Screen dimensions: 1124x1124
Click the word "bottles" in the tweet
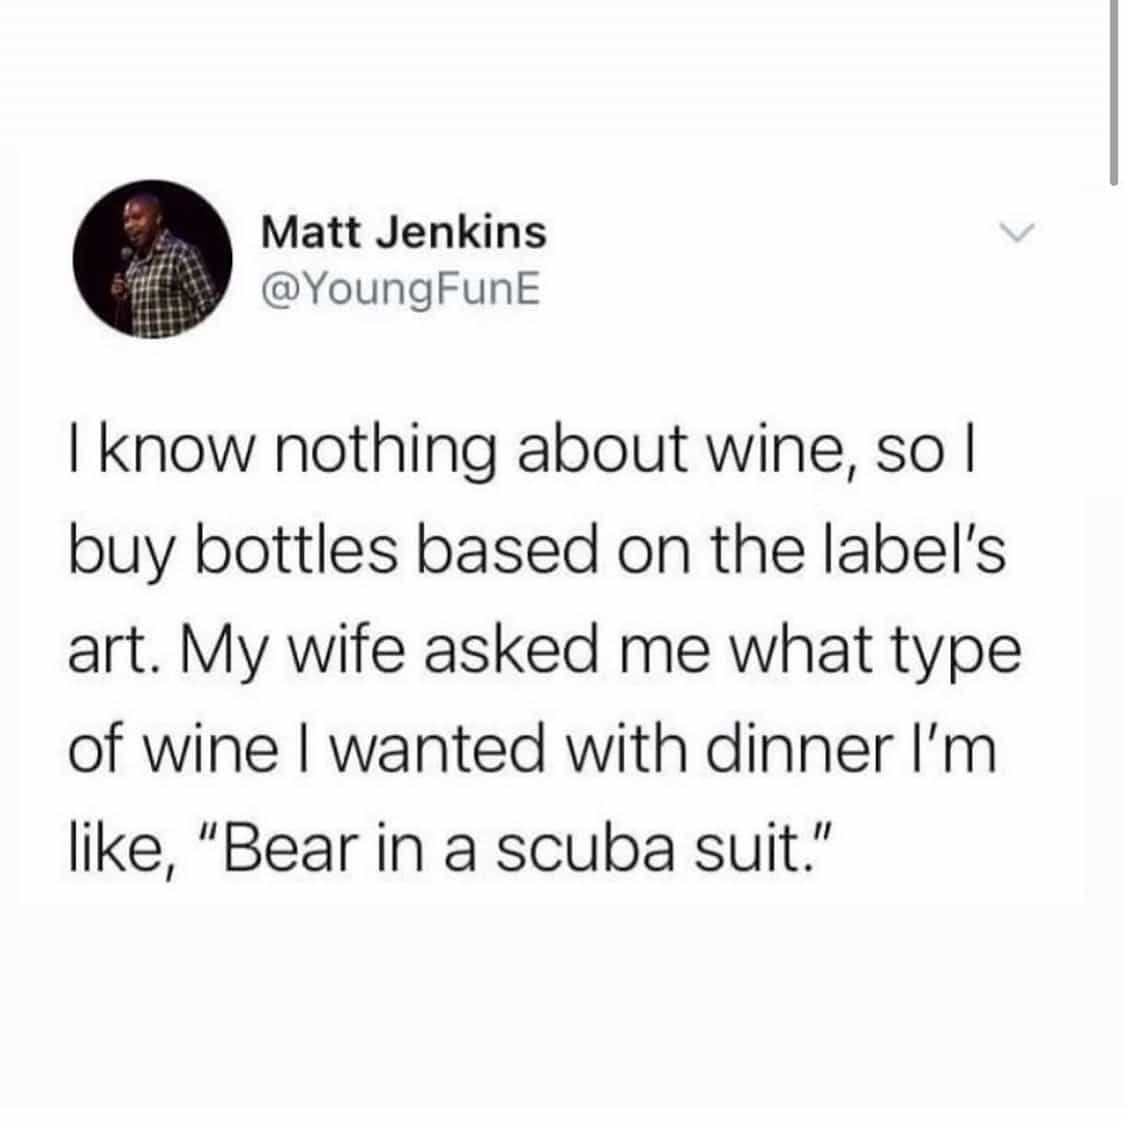(297, 551)
